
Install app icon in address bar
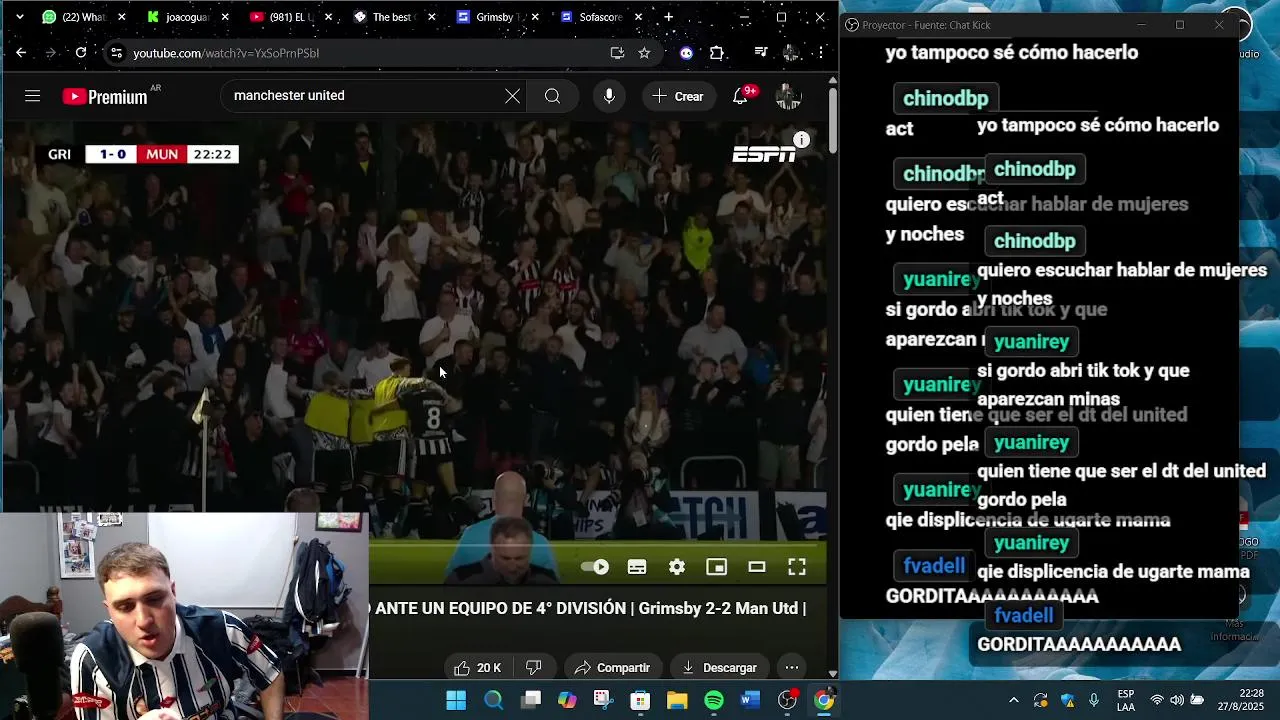(617, 53)
